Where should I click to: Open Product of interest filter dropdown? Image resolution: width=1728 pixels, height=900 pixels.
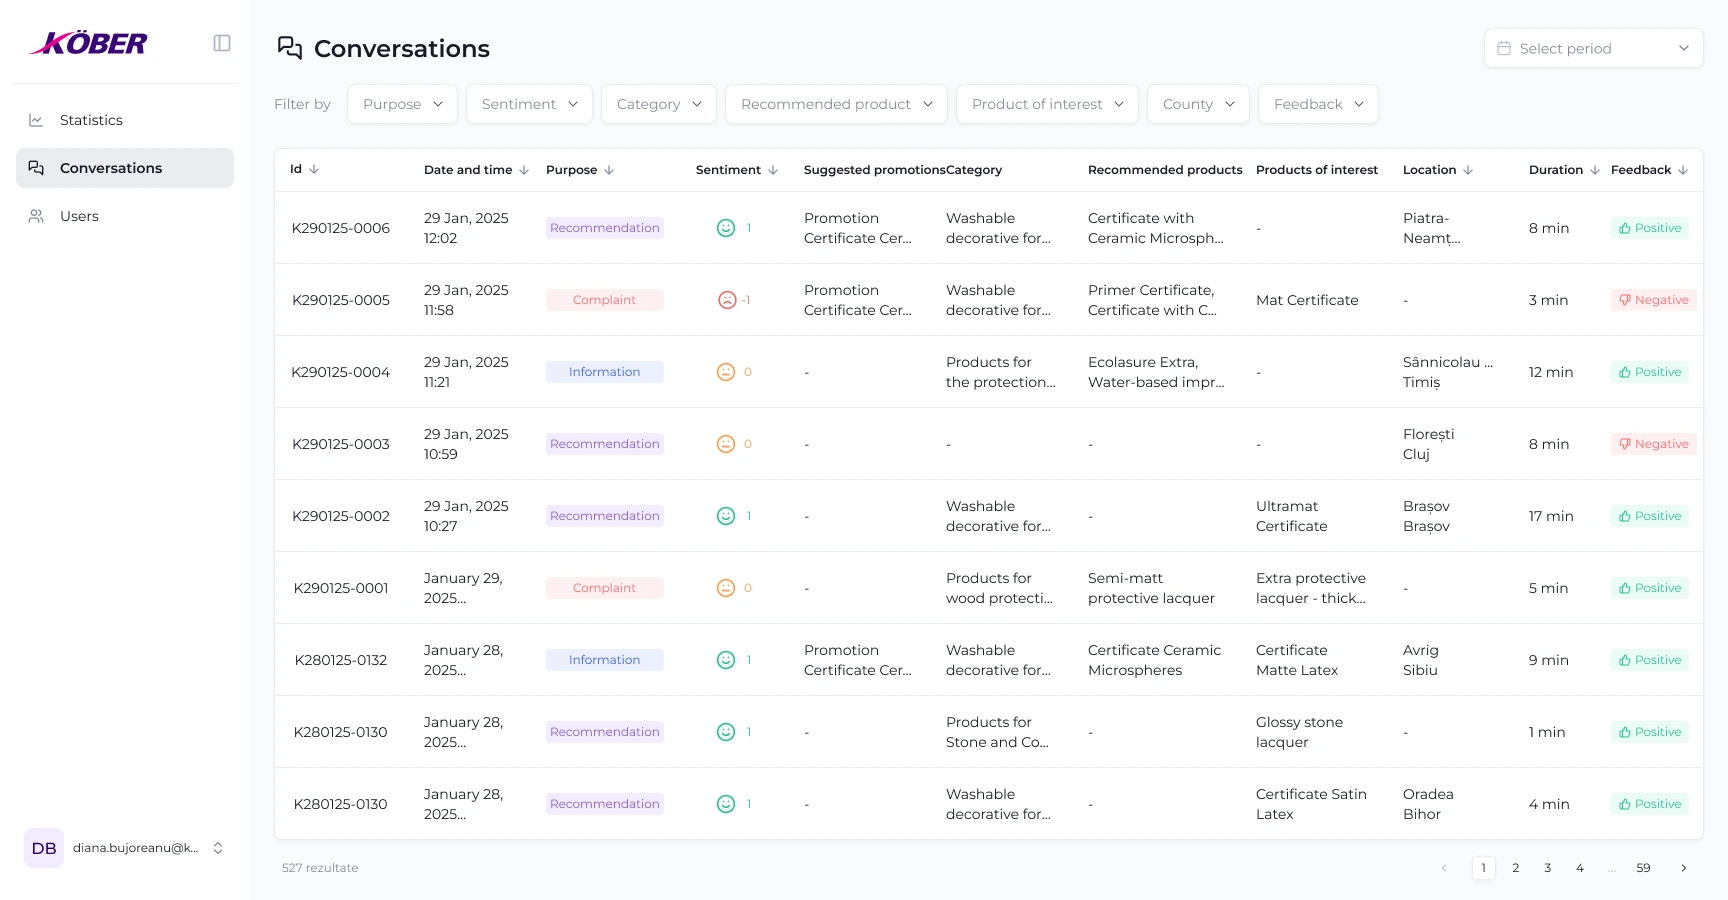[1047, 104]
